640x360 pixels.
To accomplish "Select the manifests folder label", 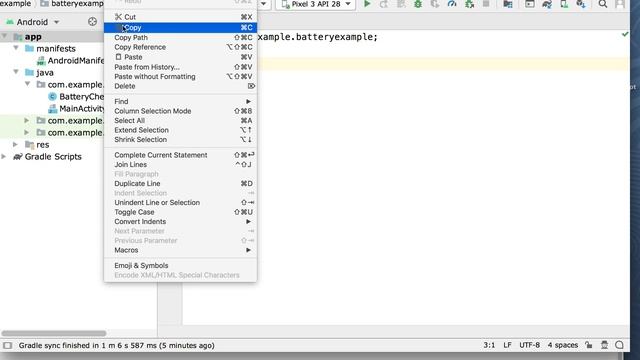I will point(56,49).
